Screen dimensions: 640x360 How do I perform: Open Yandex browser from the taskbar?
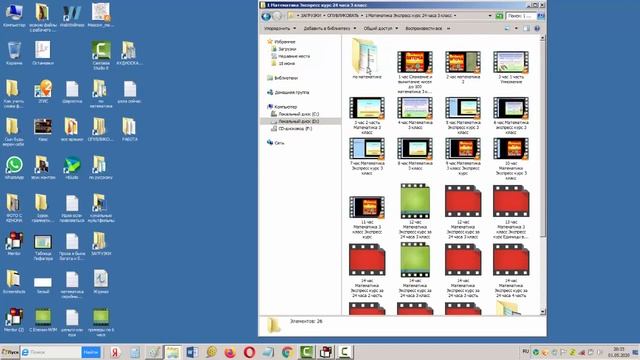point(116,352)
